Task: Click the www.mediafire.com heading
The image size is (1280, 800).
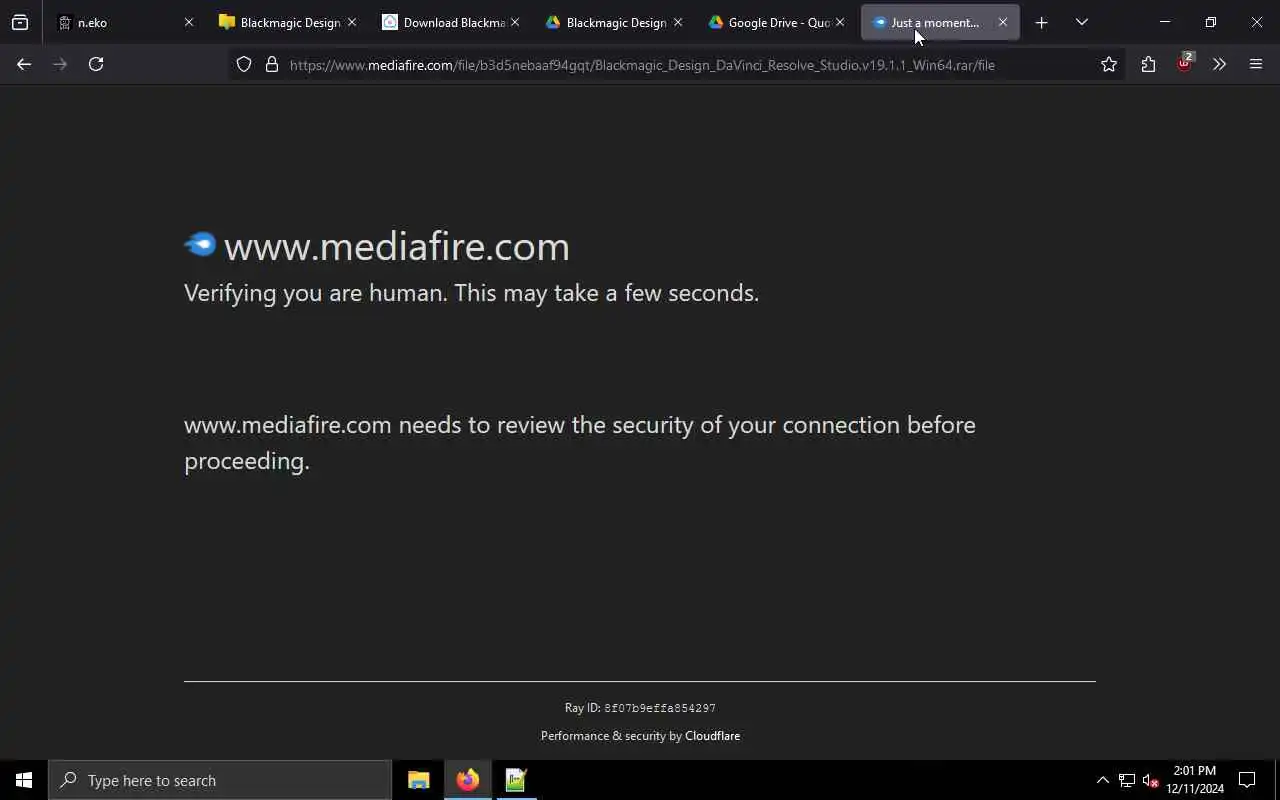Action: click(397, 246)
